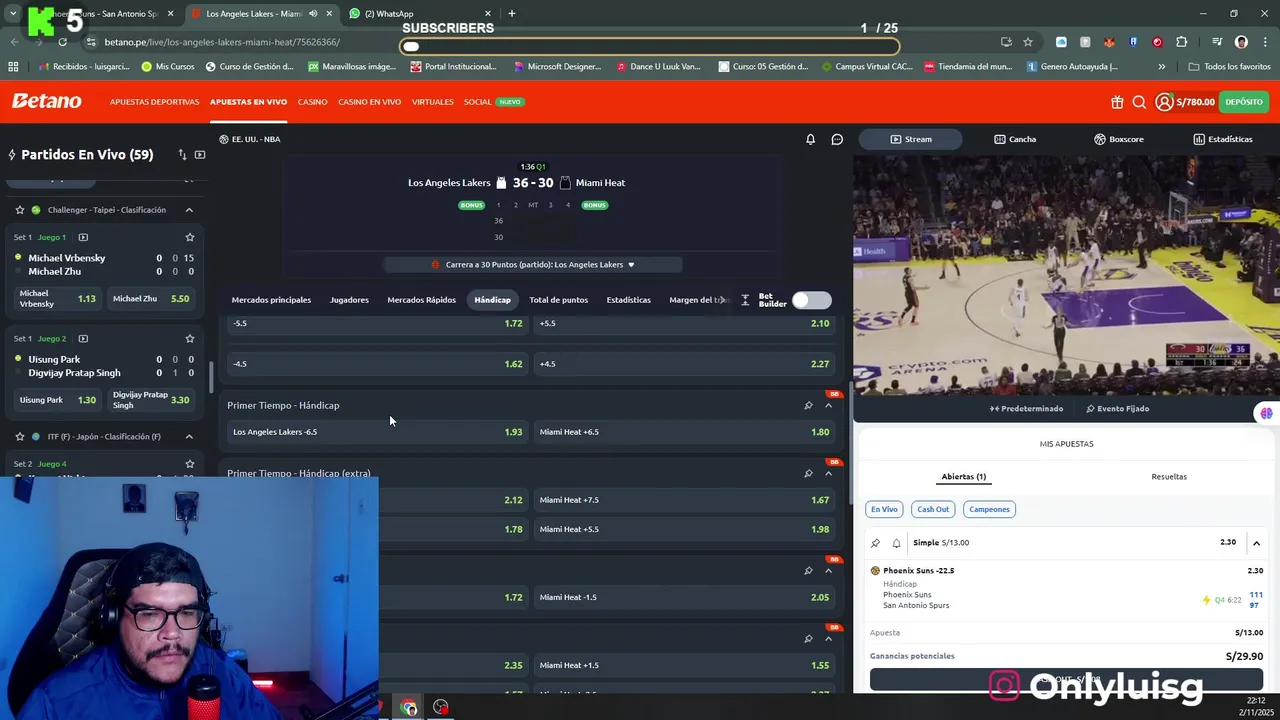This screenshot has width=1280, height=720.
Task: Collapse the Primer Tiempo - Hándicap market
Action: [828, 405]
